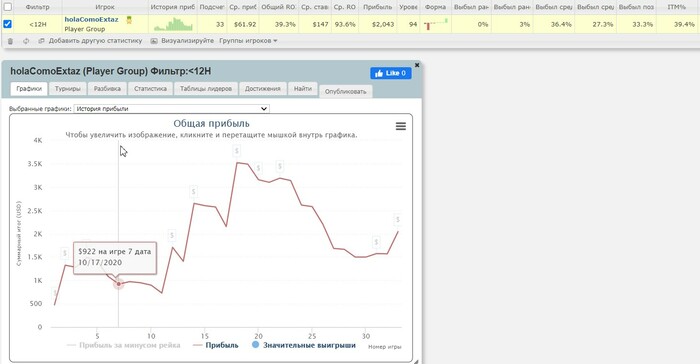Click the refresh arrows icon below table
This screenshot has width=700, height=364.
pos(26,41)
